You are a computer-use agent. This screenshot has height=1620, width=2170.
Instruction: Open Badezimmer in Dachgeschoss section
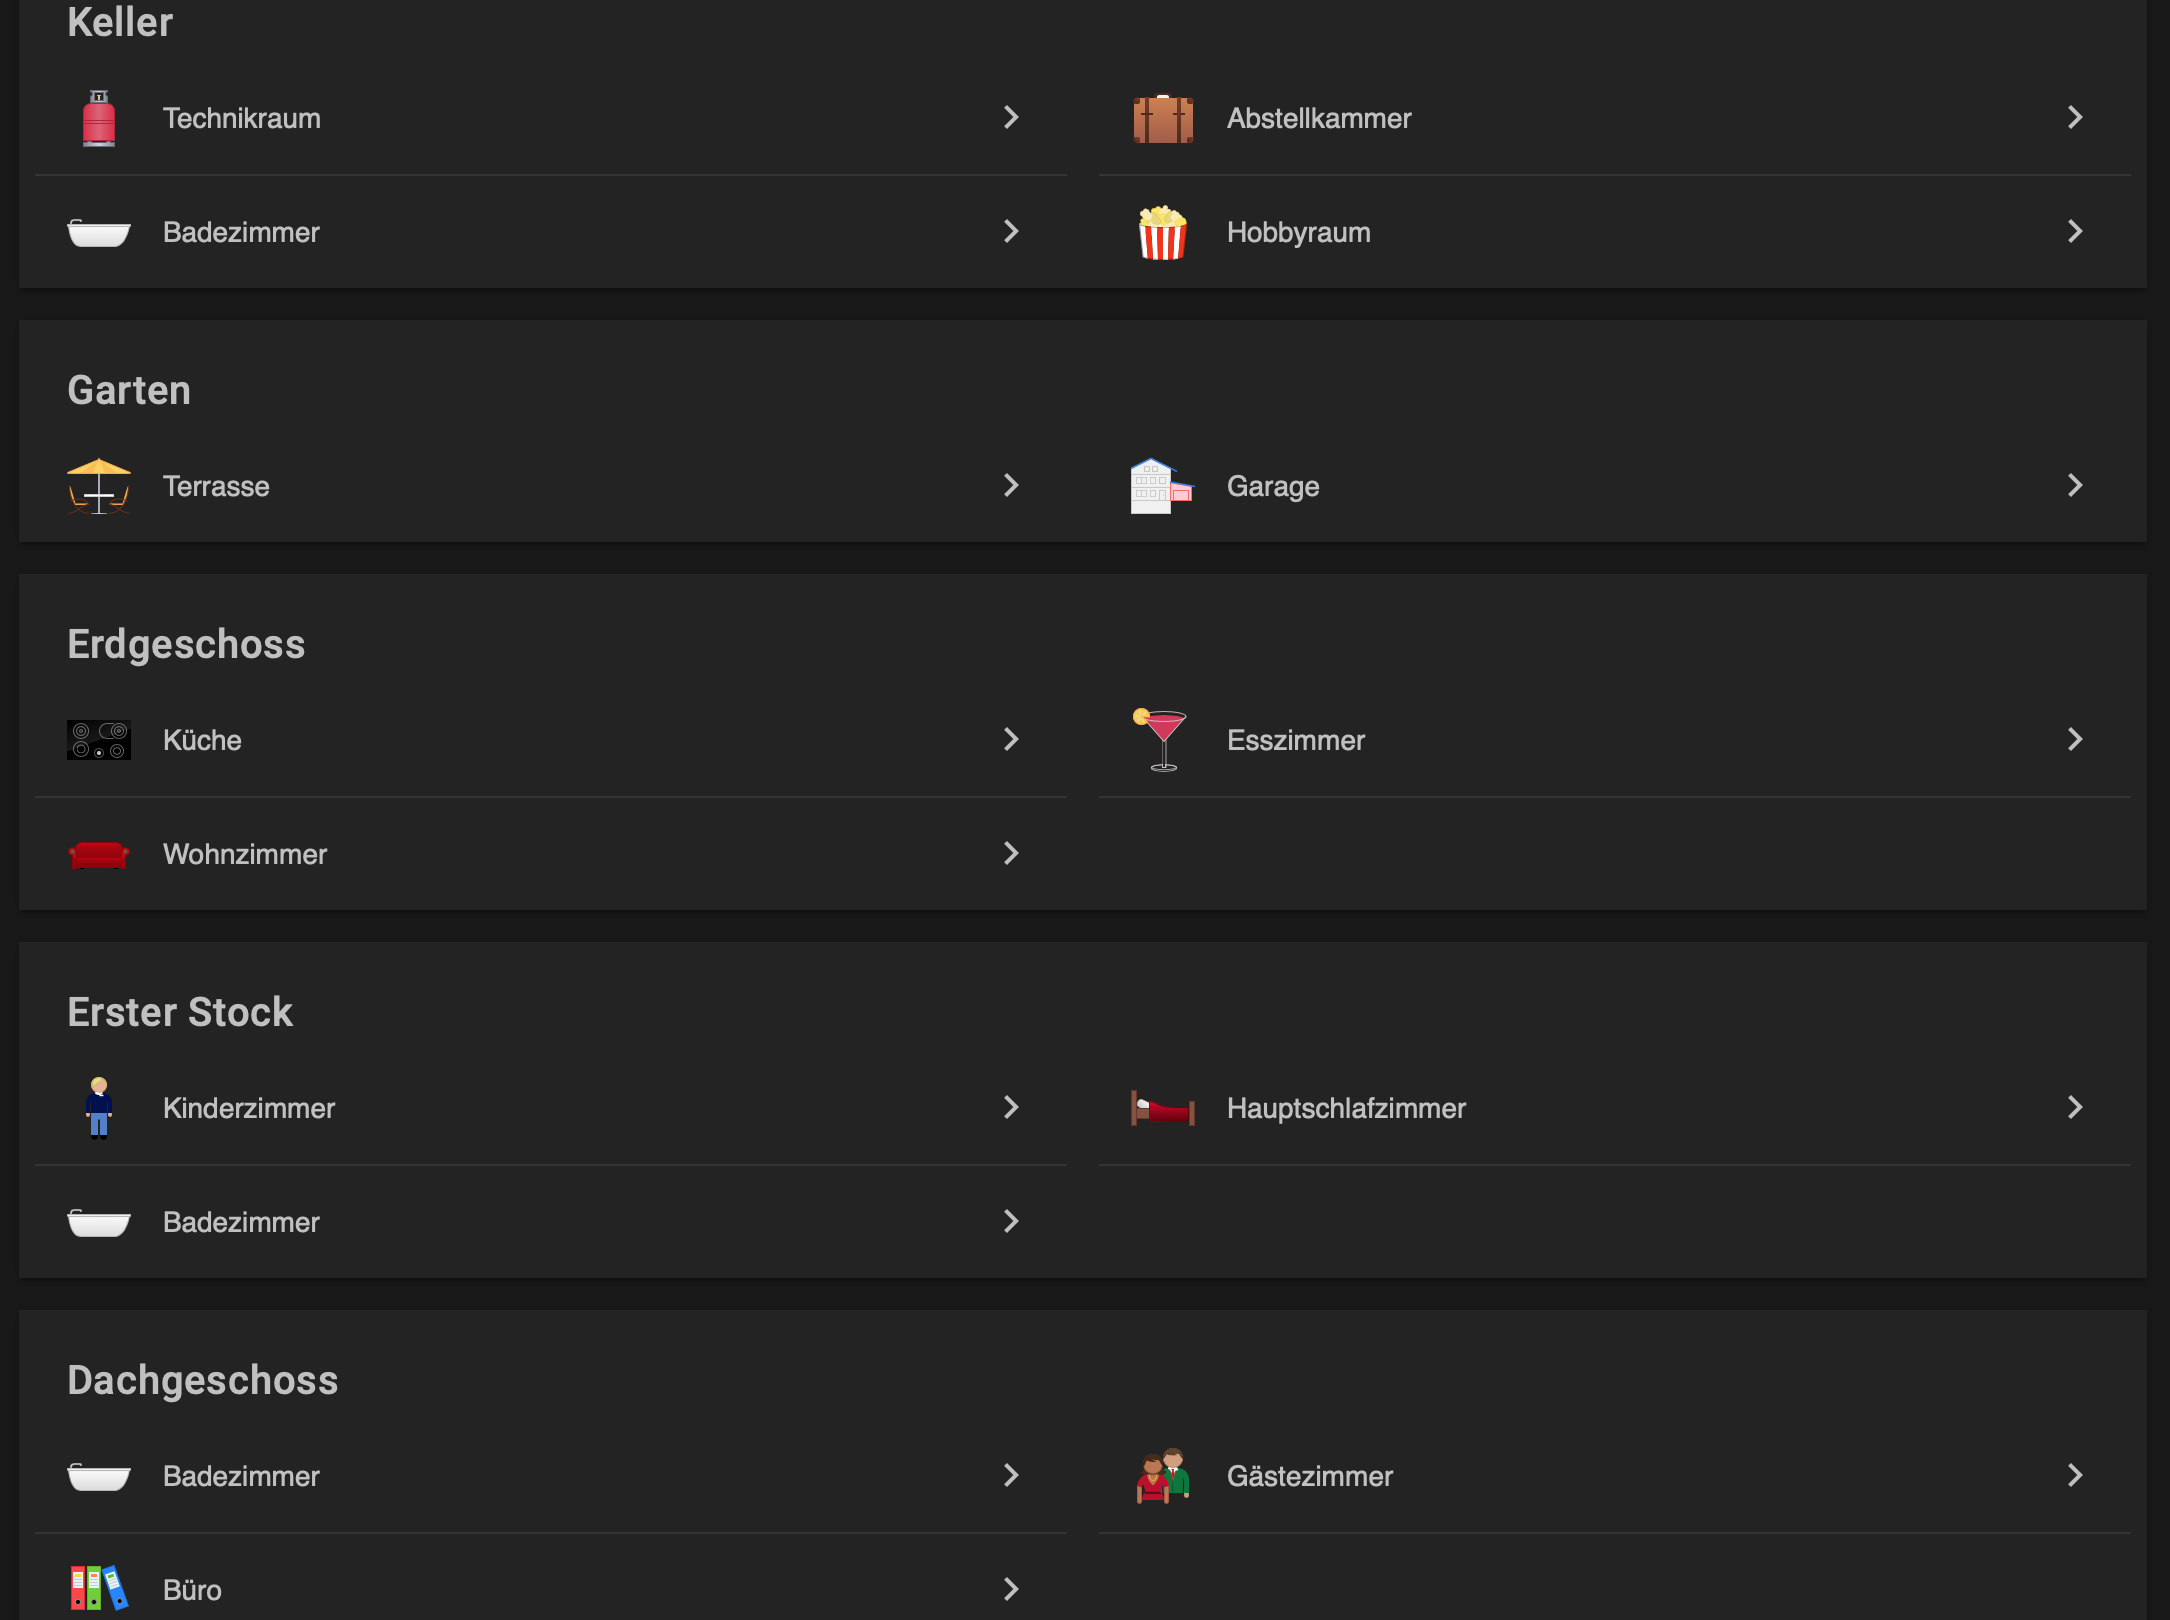[x=550, y=1476]
